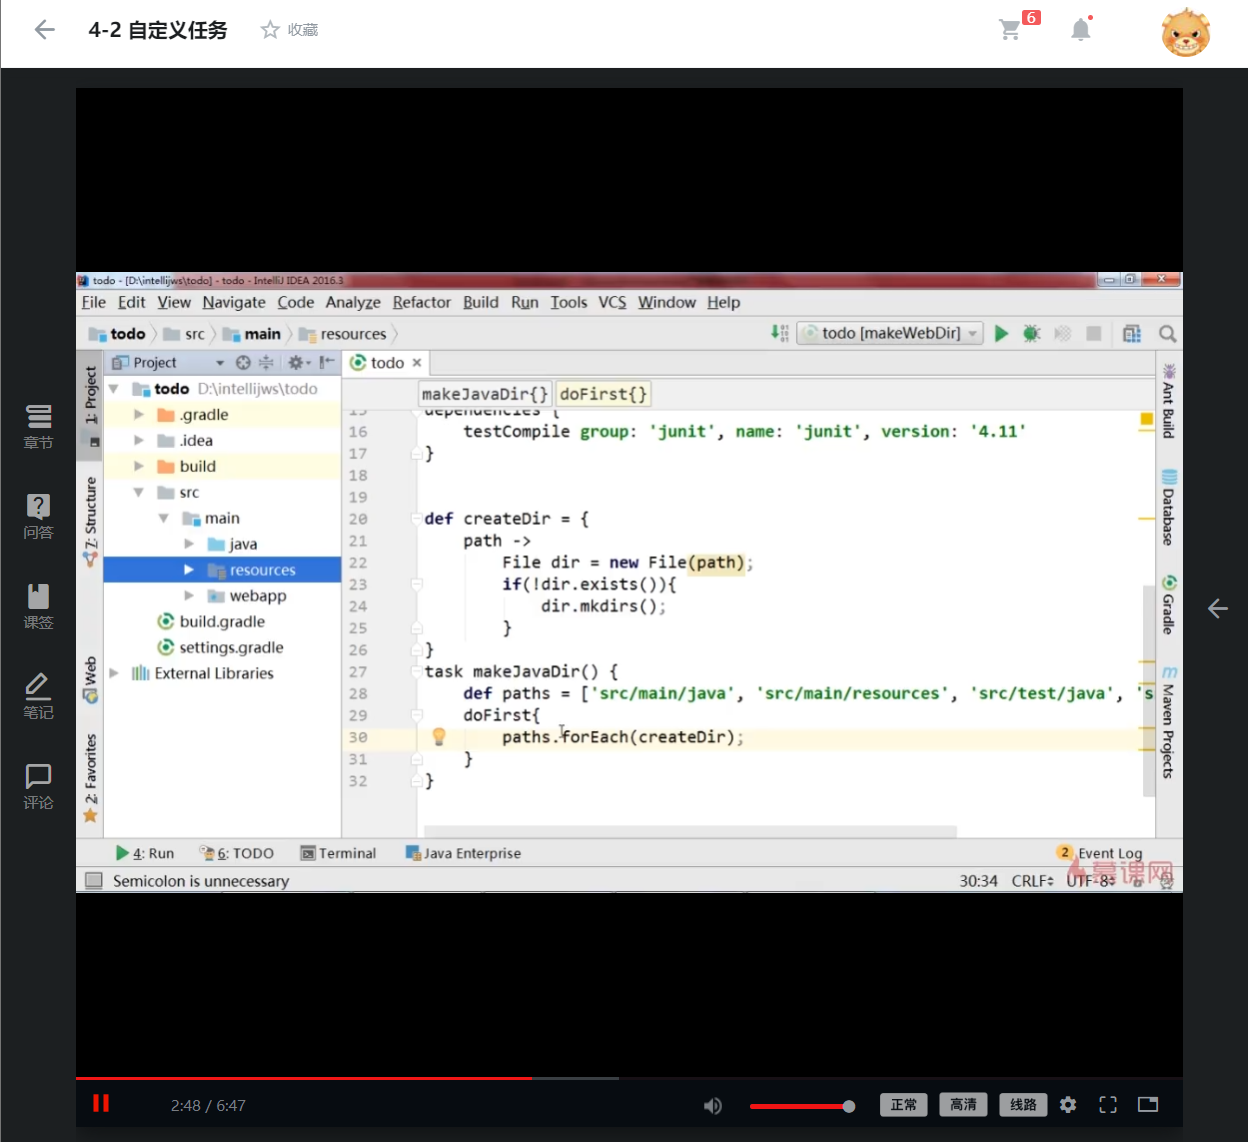
Task: Select makeJavaDir{} breadcrumb
Action: point(485,394)
